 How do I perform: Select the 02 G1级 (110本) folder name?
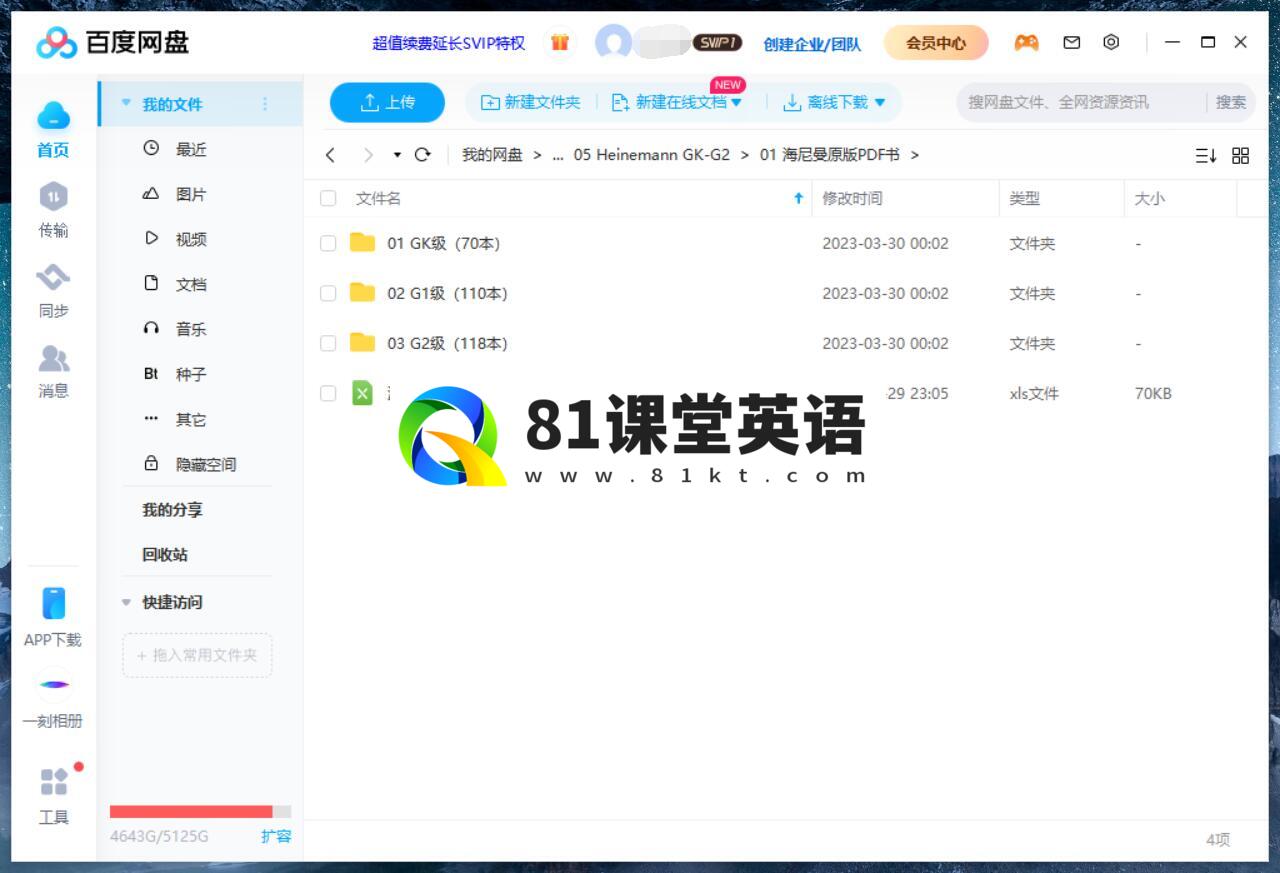click(447, 293)
